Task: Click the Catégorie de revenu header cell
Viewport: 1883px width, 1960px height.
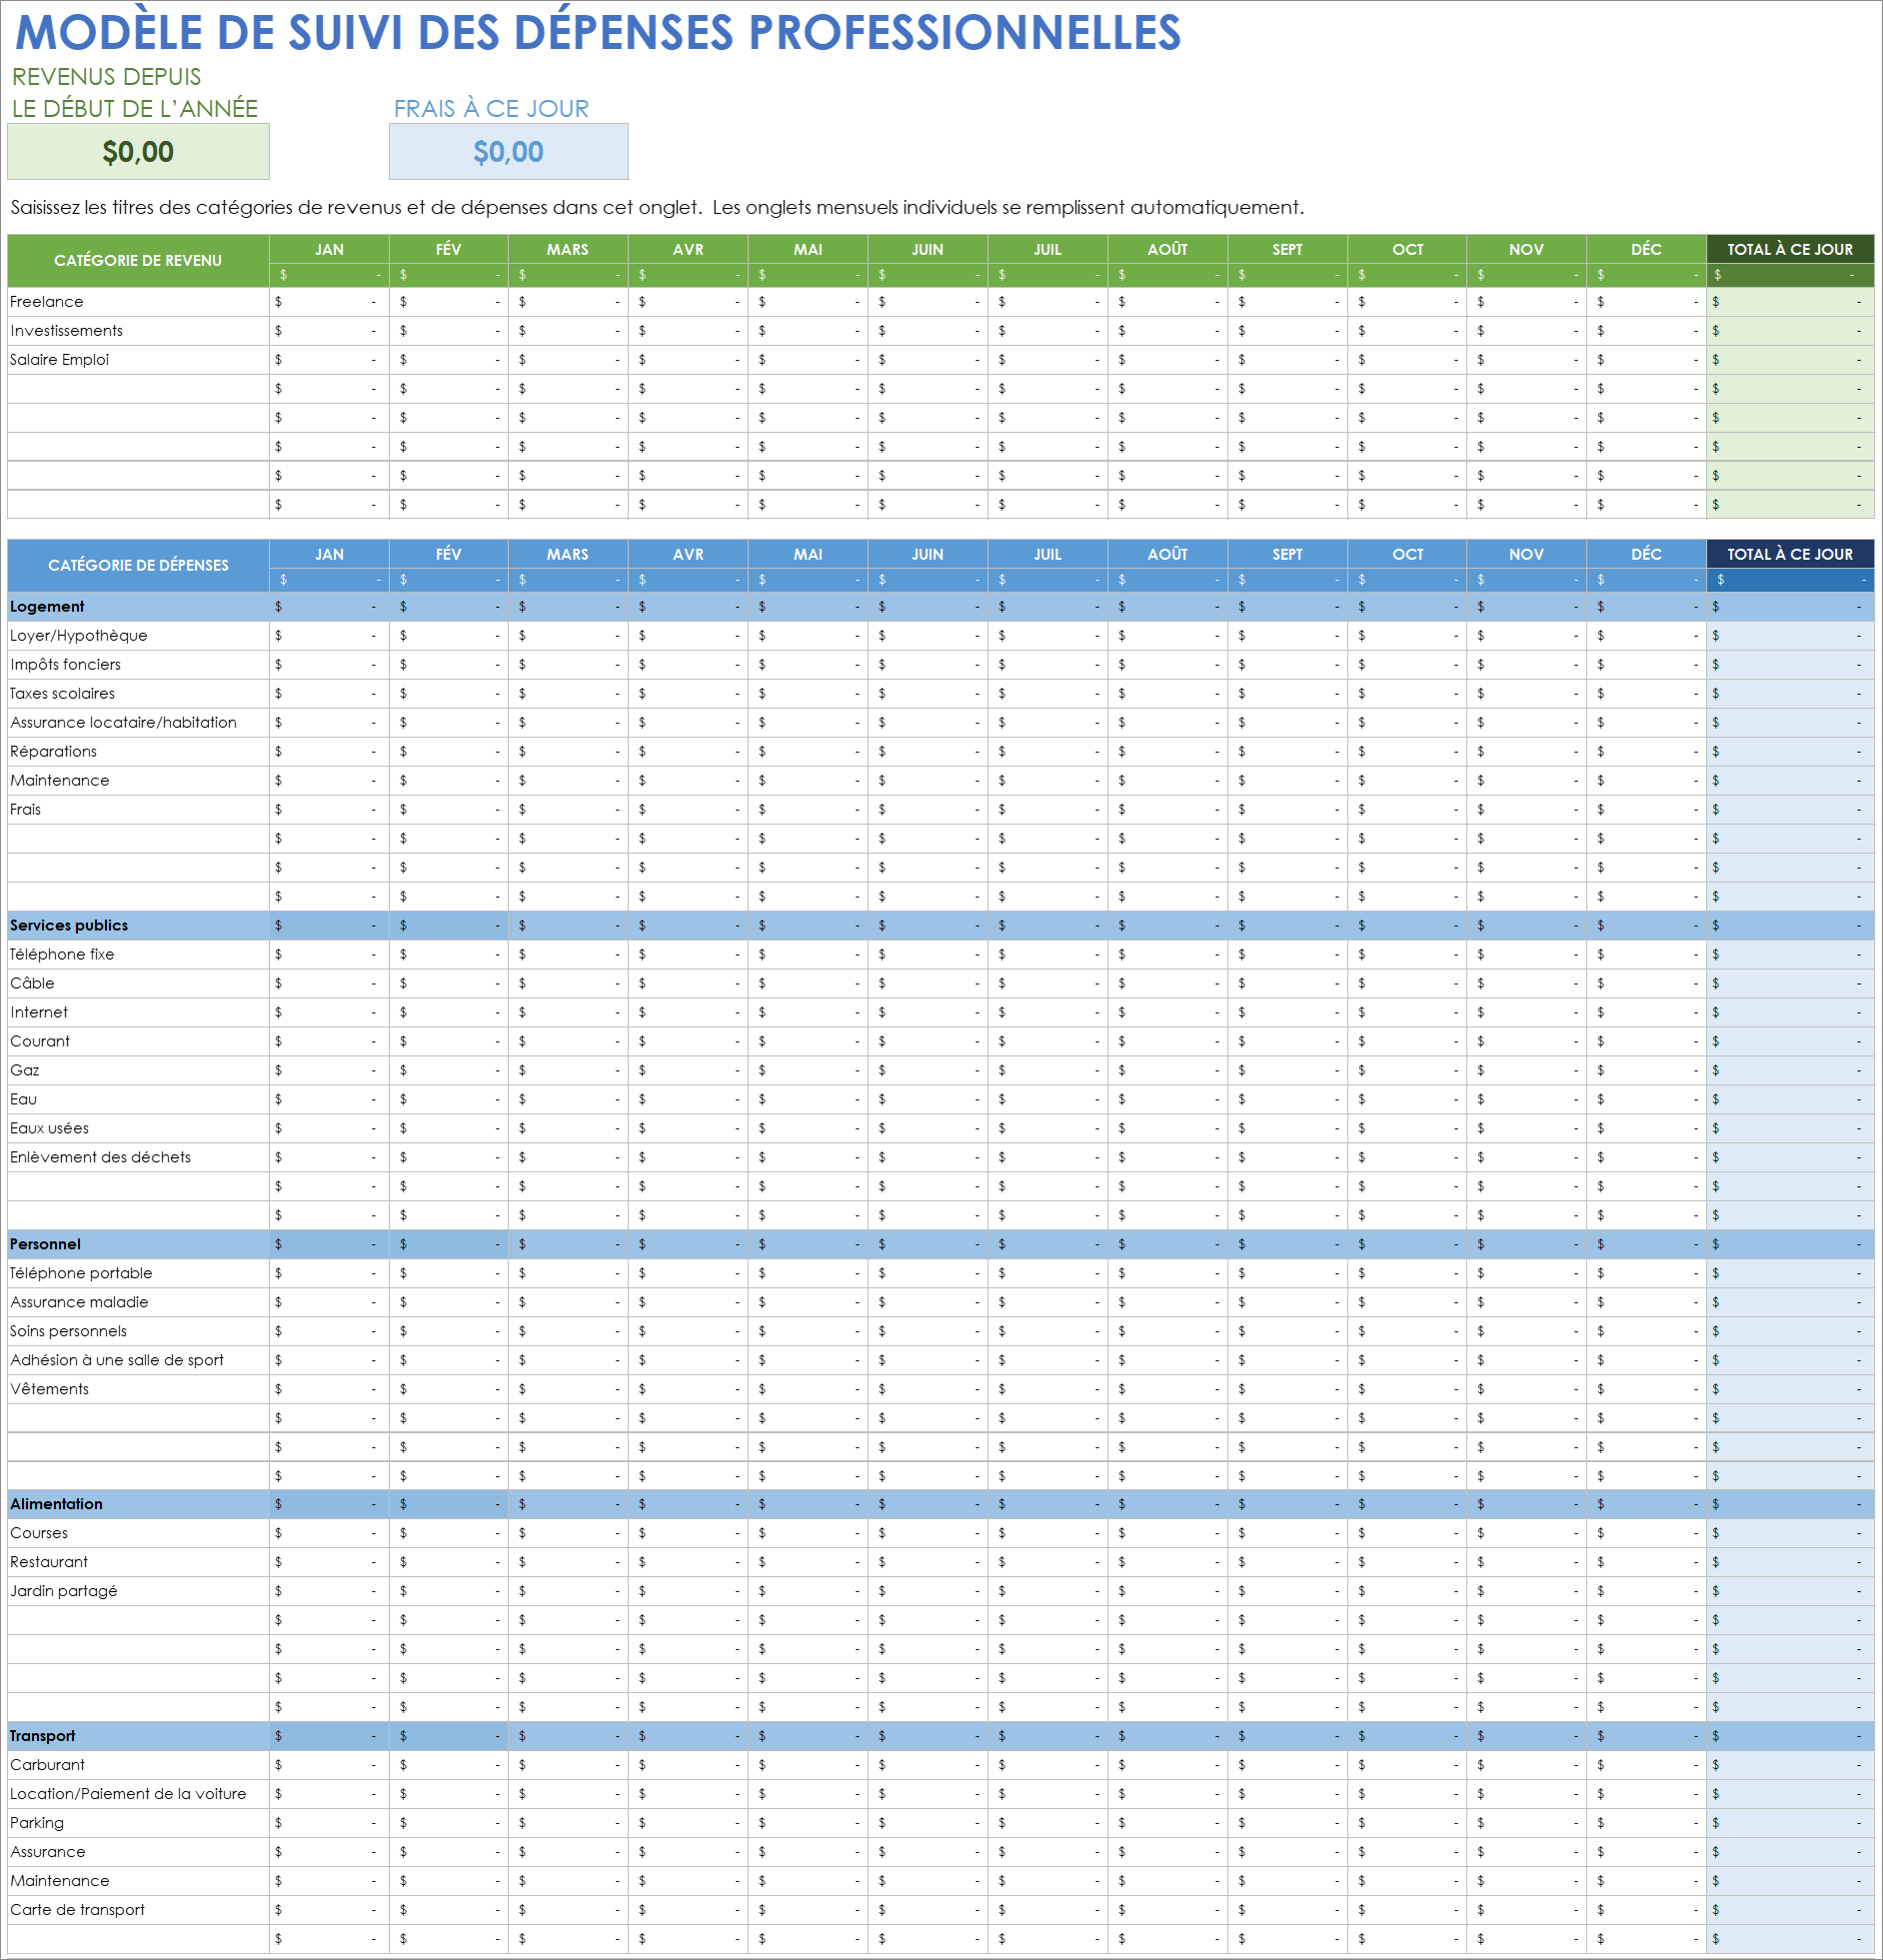Action: [x=138, y=261]
